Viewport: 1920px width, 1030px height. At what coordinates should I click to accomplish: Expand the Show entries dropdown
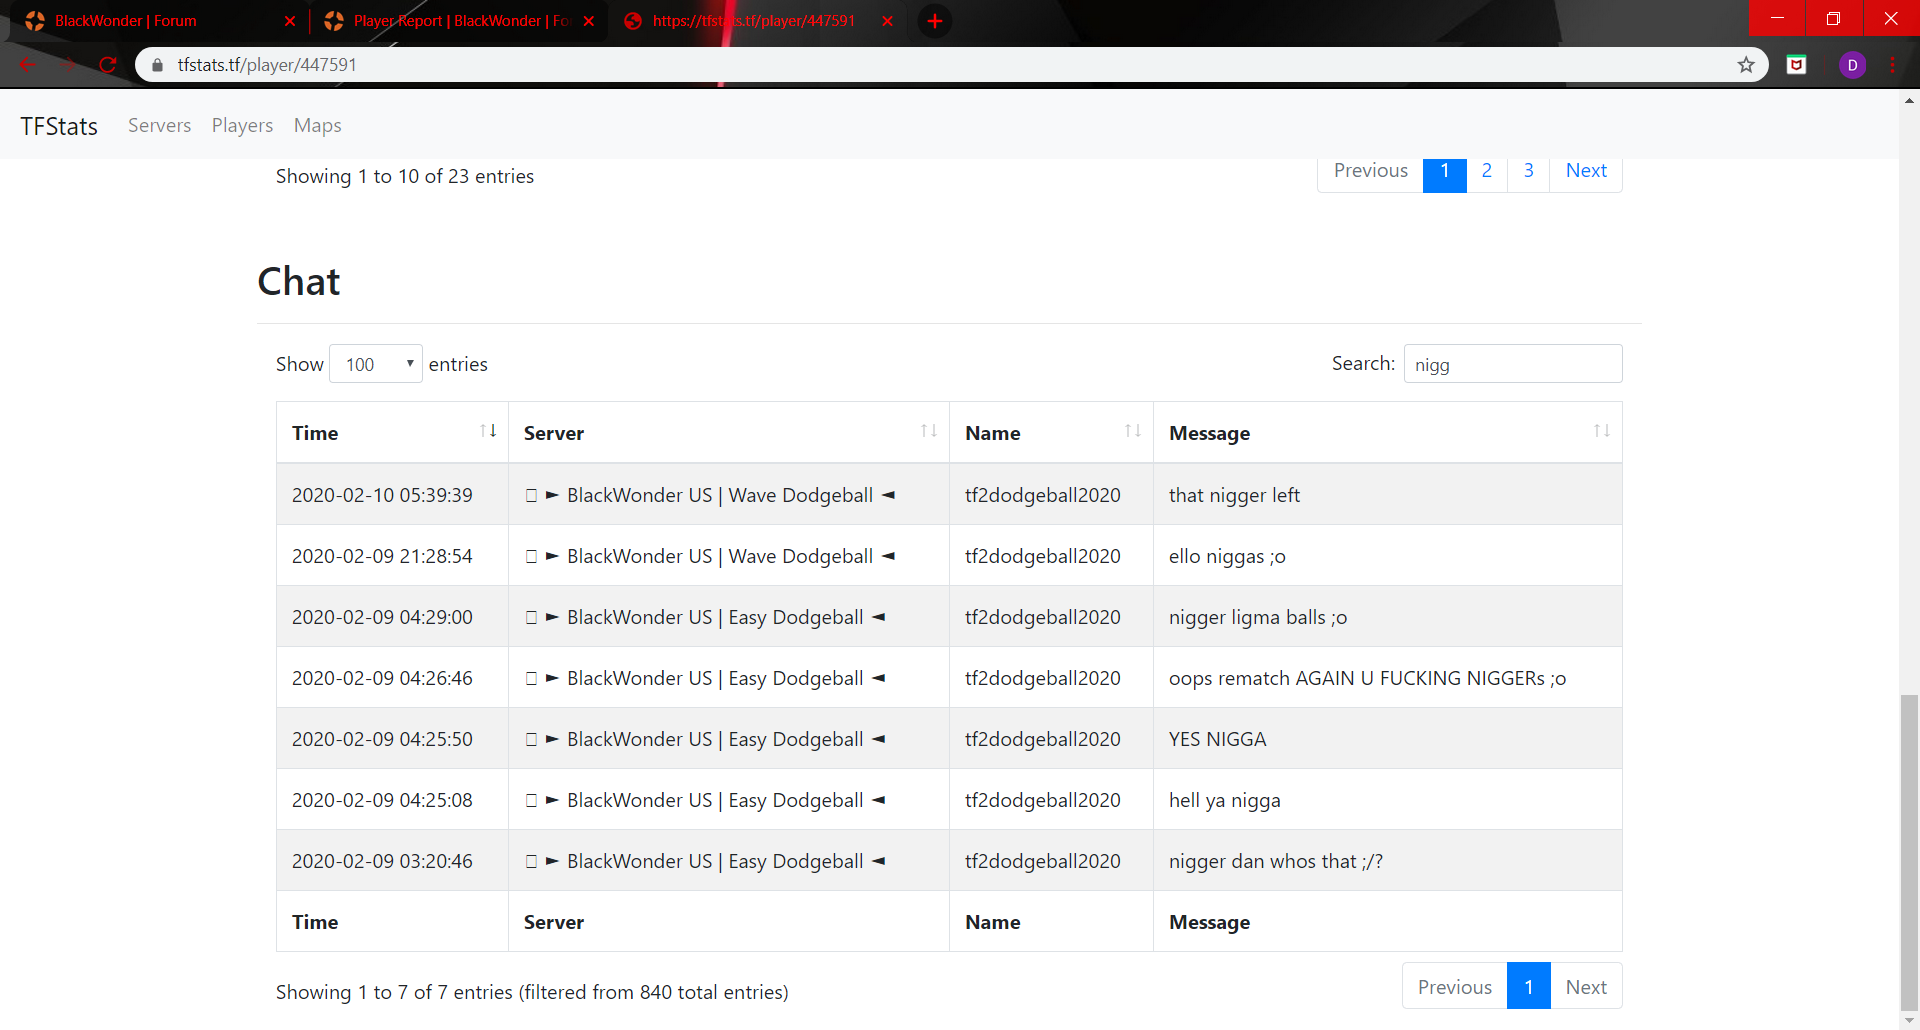coord(376,364)
